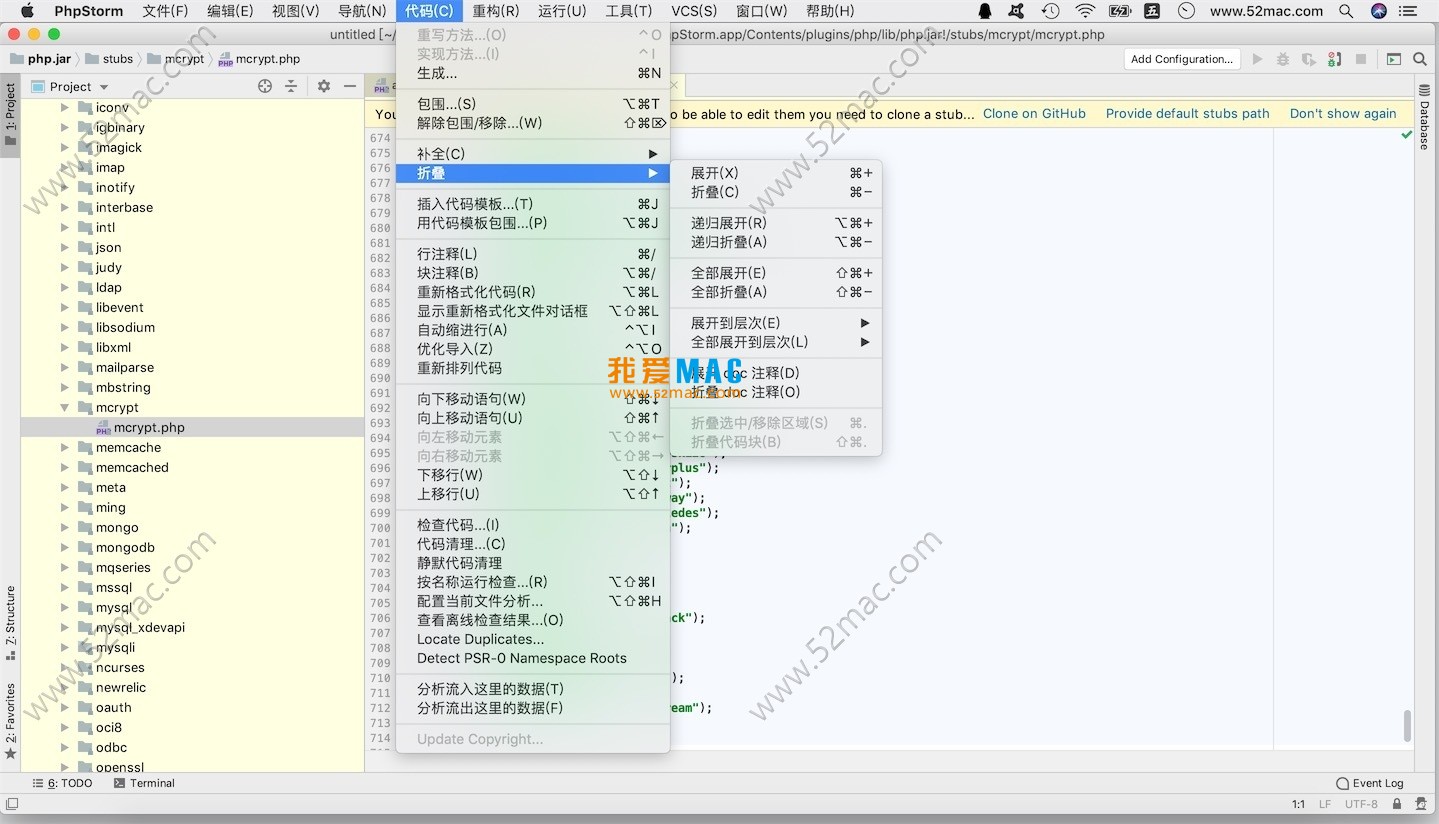This screenshot has width=1439, height=824.
Task: Click php.jar breadcrumb
Action: [x=39, y=59]
